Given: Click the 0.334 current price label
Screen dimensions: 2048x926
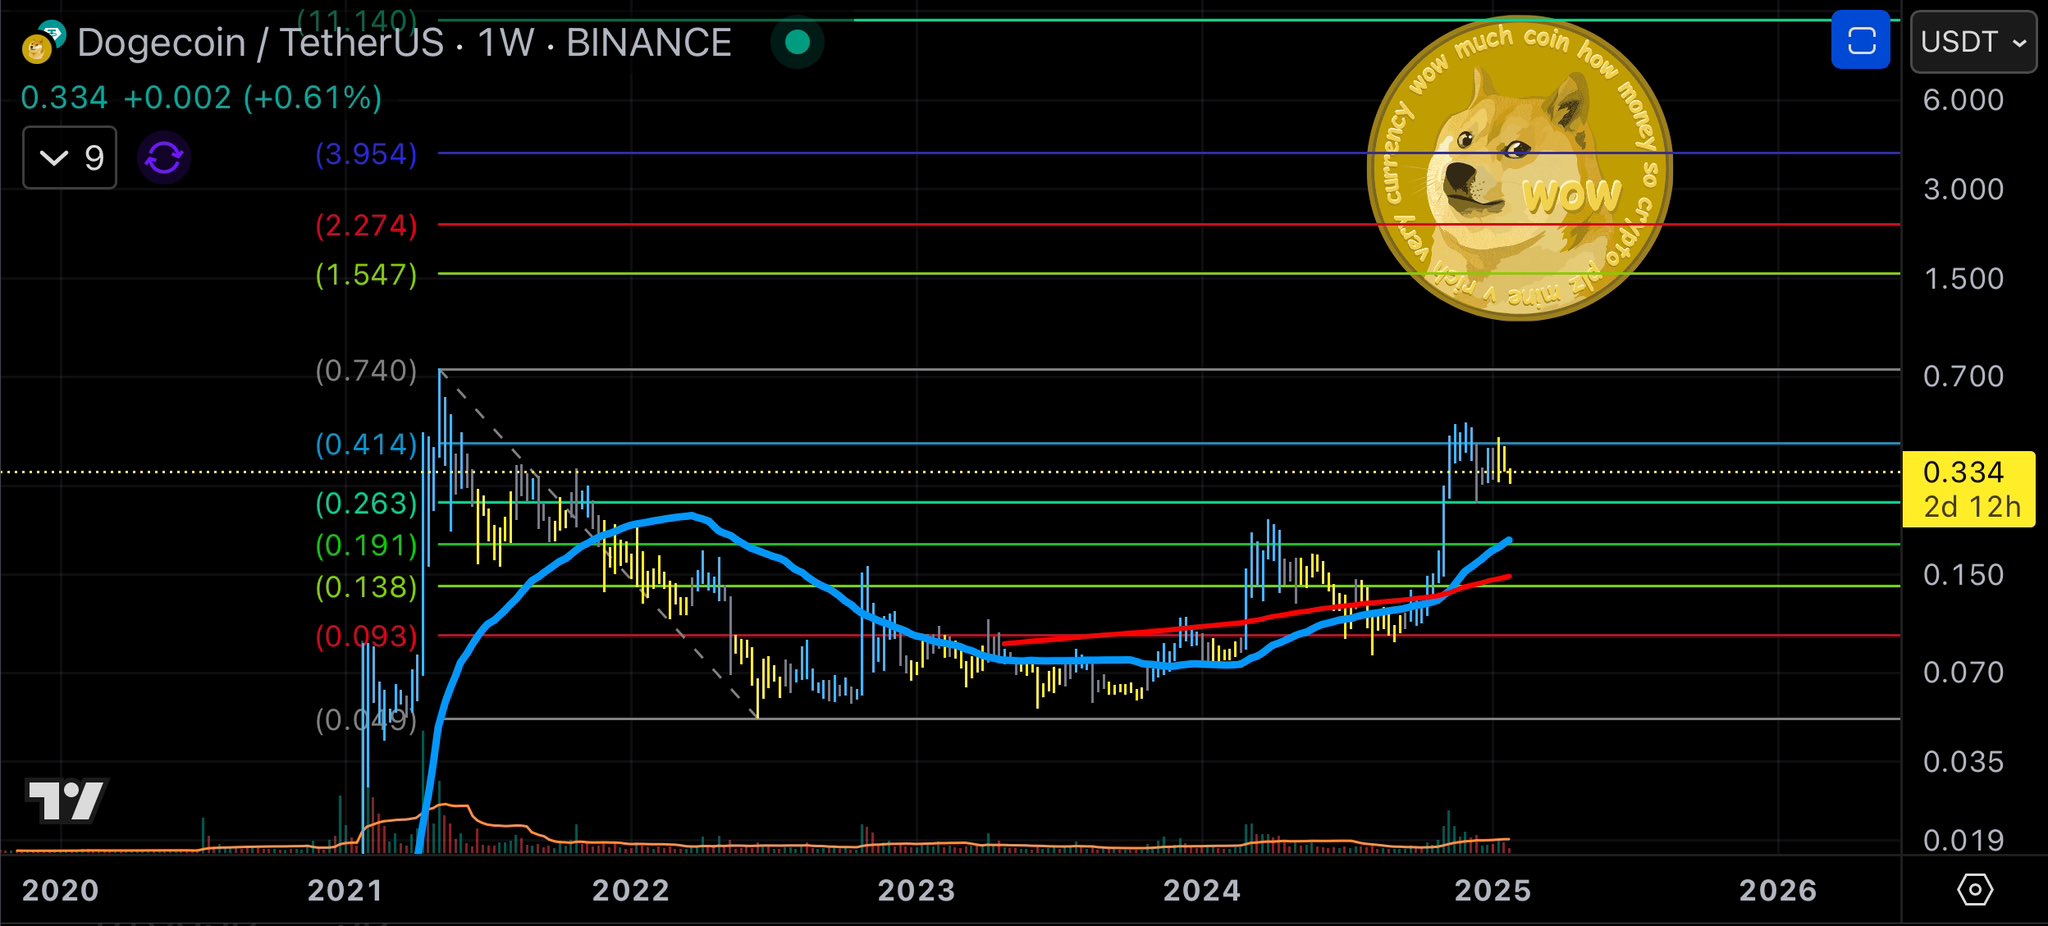Looking at the screenshot, I should [1967, 489].
